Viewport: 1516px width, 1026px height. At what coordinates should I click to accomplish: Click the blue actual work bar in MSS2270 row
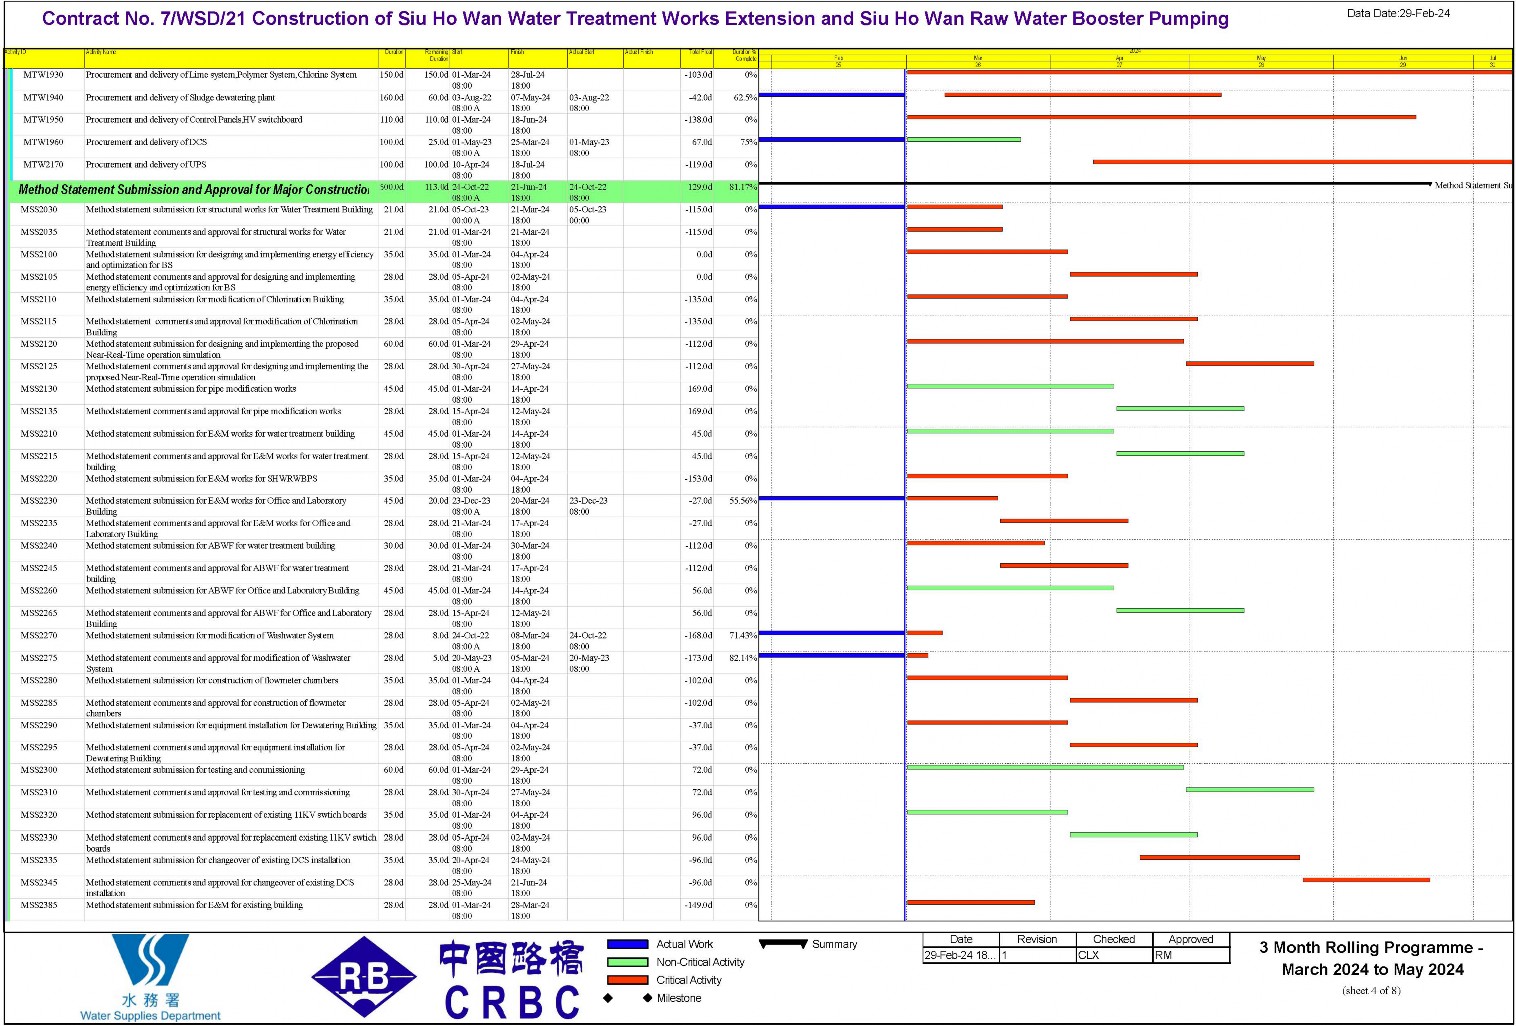(x=832, y=633)
